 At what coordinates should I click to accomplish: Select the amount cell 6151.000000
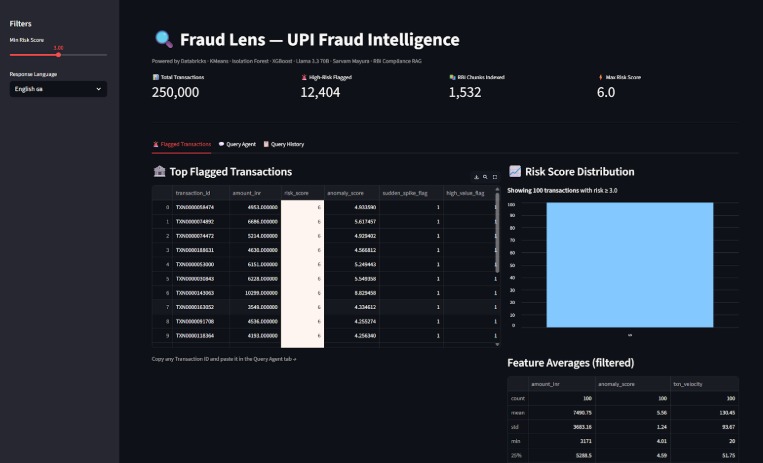click(255, 264)
